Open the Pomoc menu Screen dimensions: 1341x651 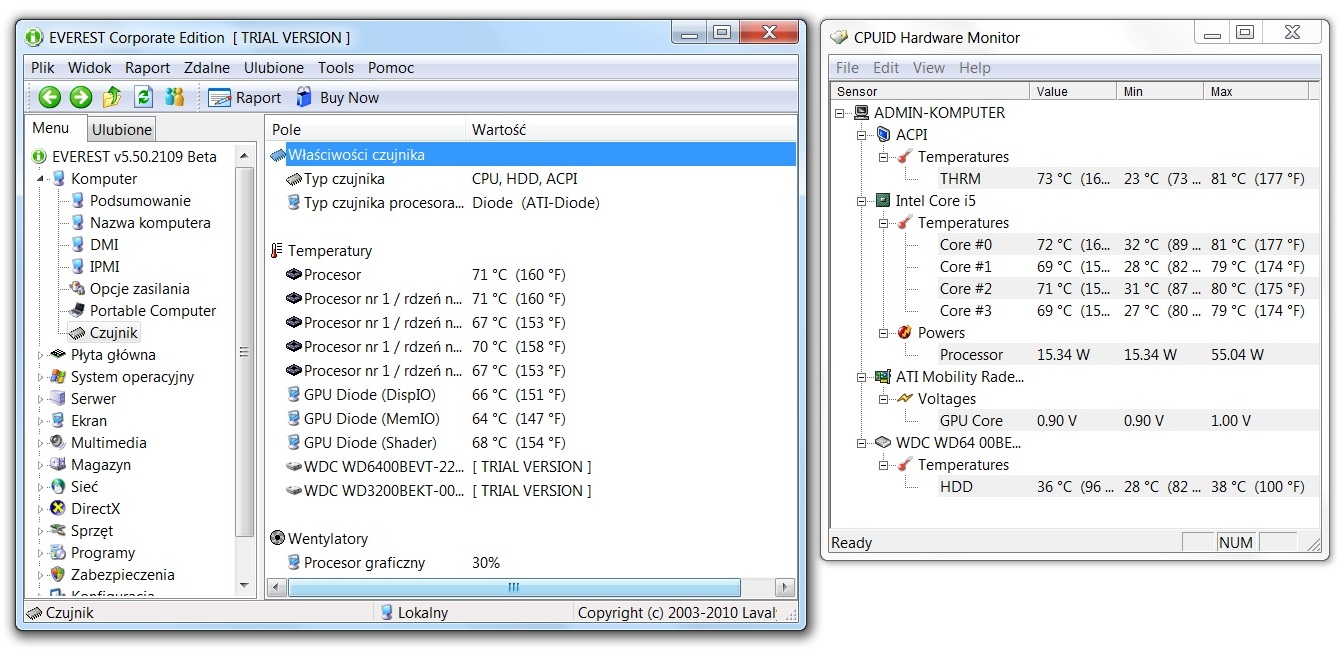pyautogui.click(x=391, y=68)
